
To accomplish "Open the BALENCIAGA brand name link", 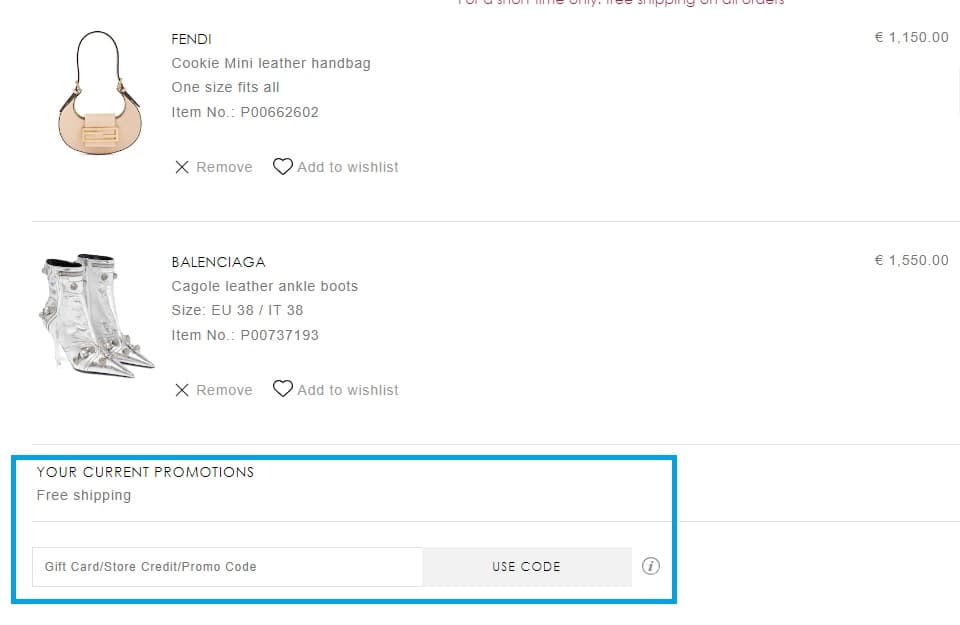I will [218, 261].
